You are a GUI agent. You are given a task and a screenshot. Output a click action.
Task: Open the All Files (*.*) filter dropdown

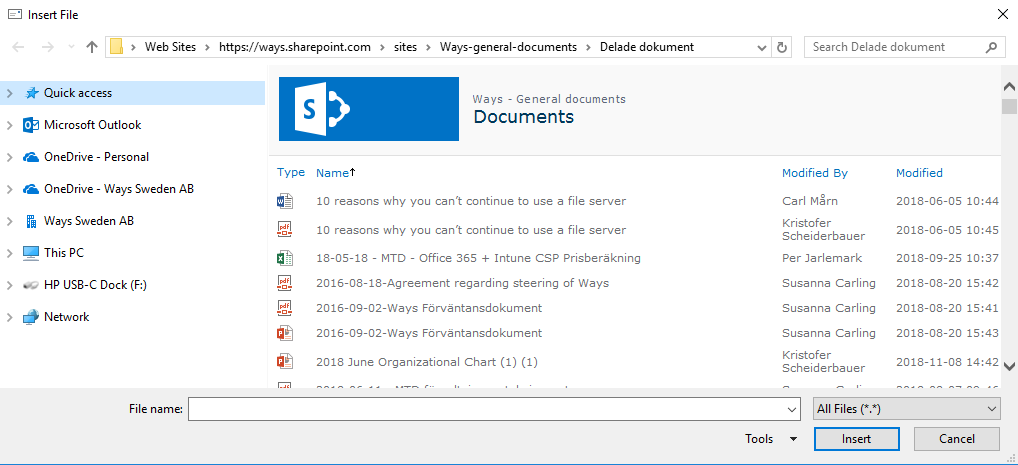pos(906,408)
